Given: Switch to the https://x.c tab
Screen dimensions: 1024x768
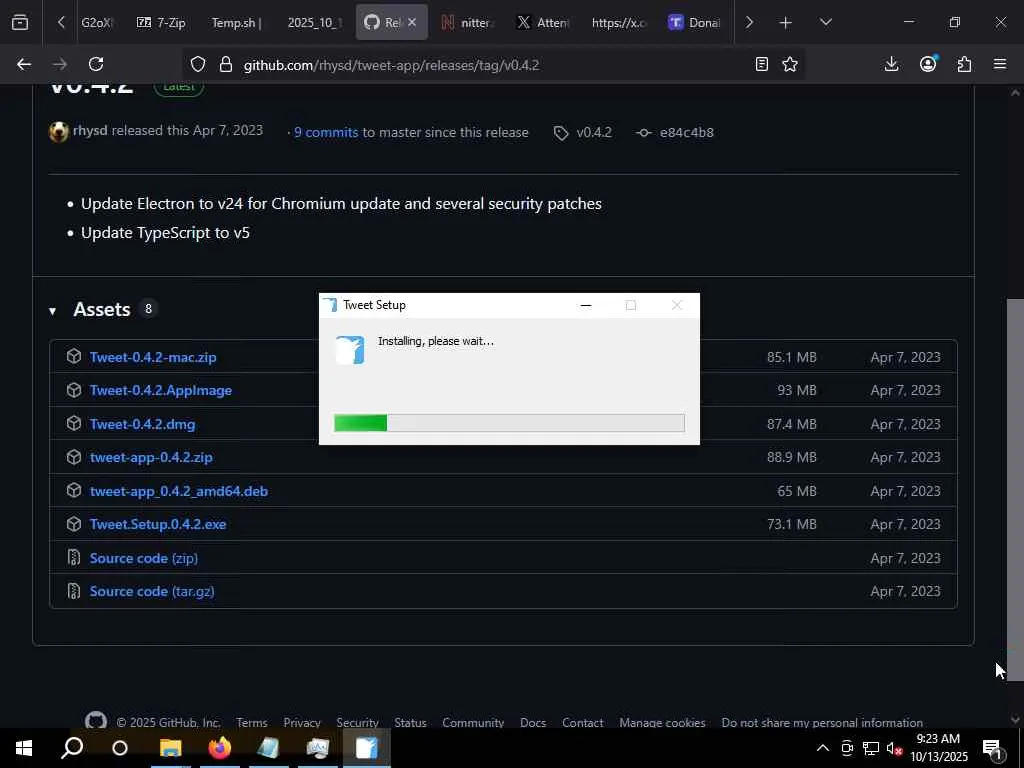Looking at the screenshot, I should click(618, 22).
